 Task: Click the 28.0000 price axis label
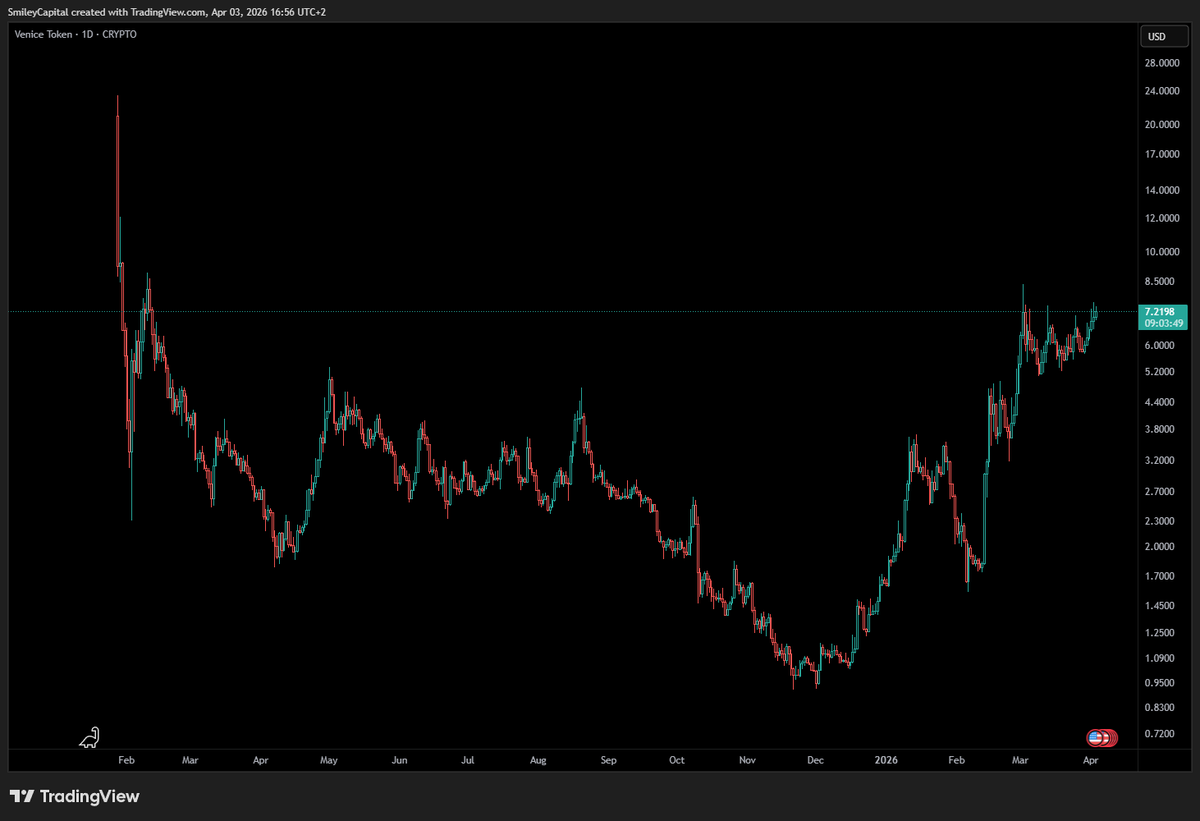[x=1164, y=63]
